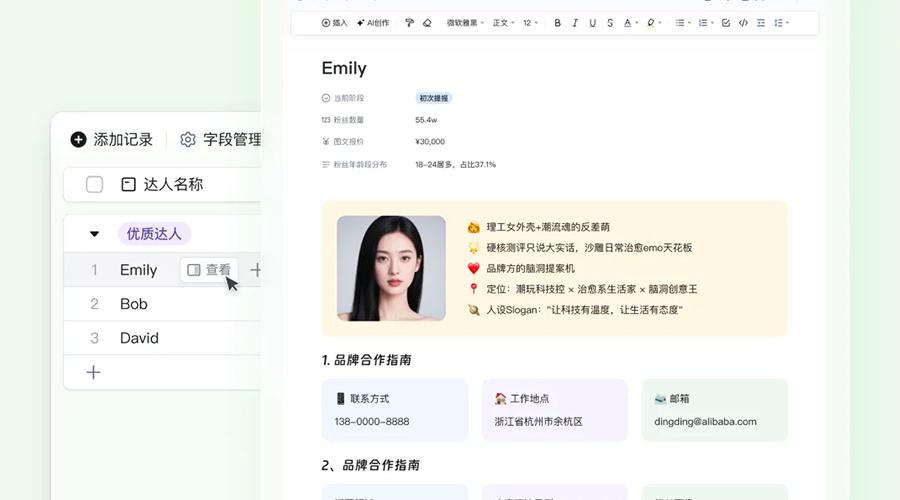900x500 pixels.
Task: Click the eraser clear-format icon
Action: [x=427, y=23]
